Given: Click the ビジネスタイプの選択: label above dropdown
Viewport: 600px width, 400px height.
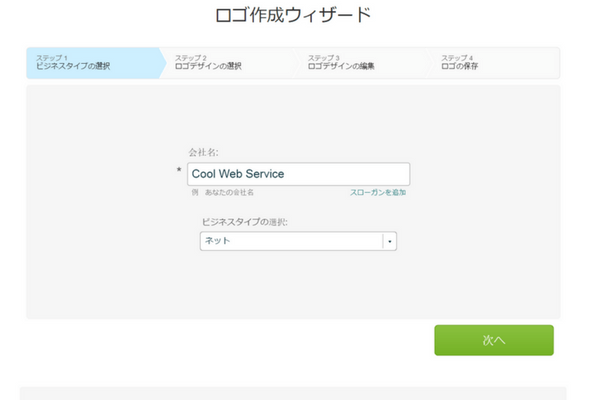Looking at the screenshot, I should pyautogui.click(x=245, y=222).
